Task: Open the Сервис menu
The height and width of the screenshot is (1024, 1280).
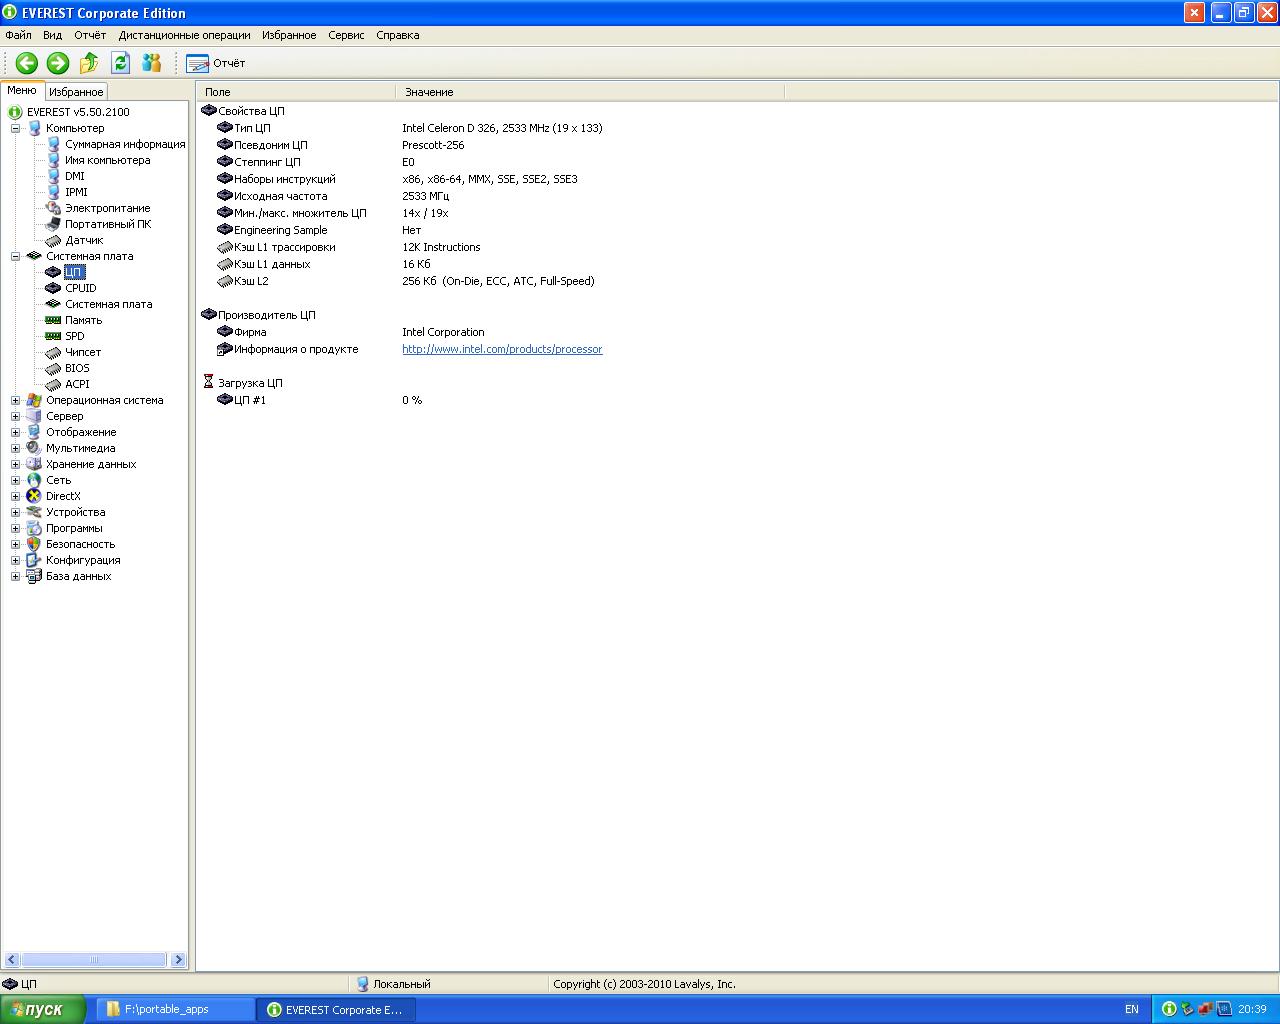Action: tap(346, 35)
